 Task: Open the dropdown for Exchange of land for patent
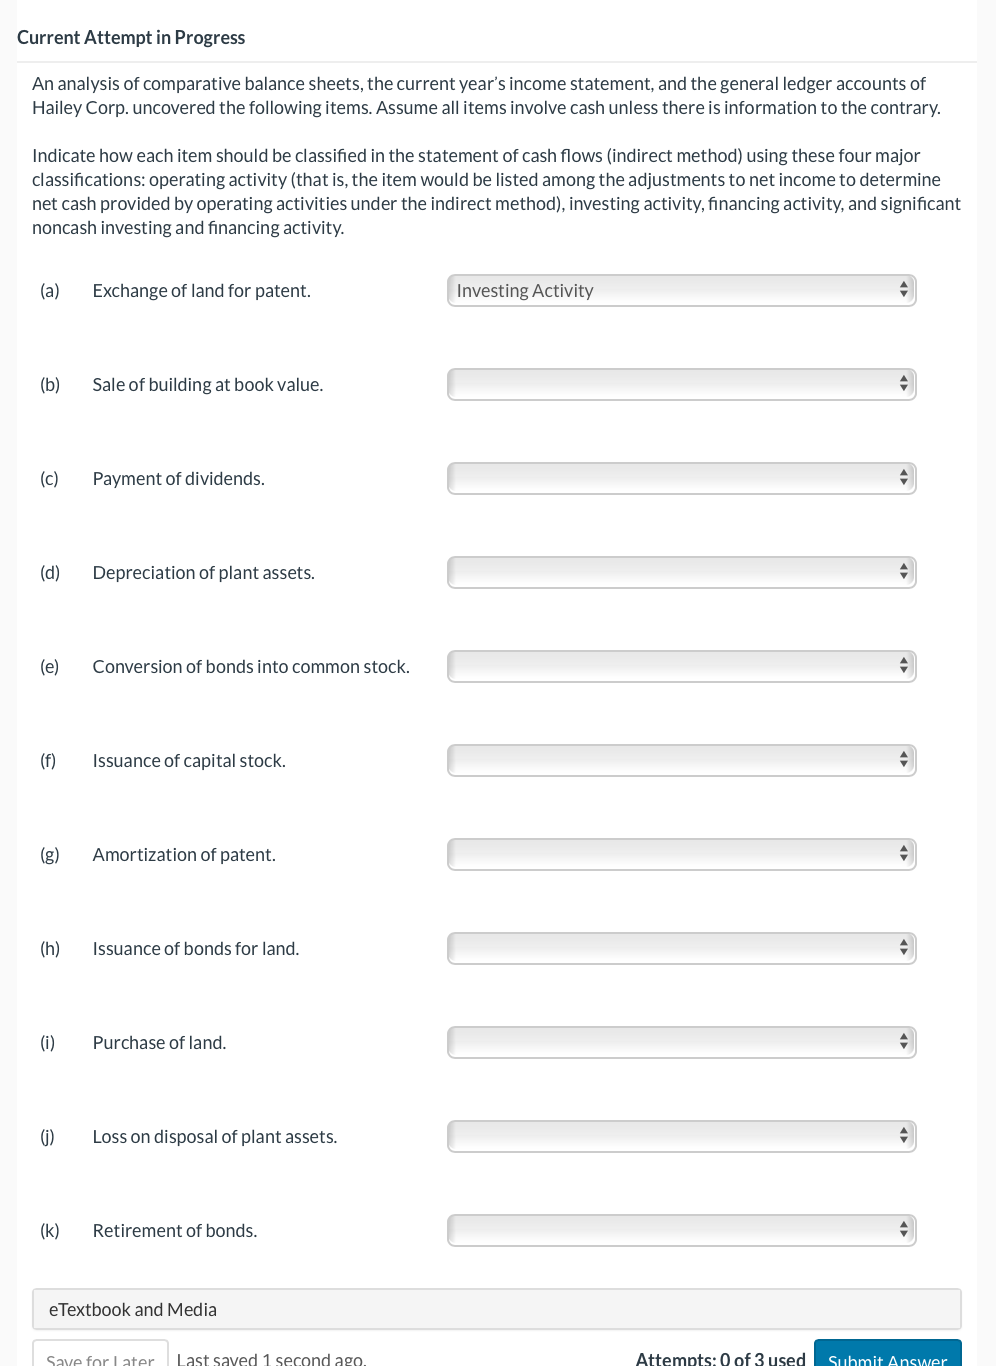pos(681,290)
